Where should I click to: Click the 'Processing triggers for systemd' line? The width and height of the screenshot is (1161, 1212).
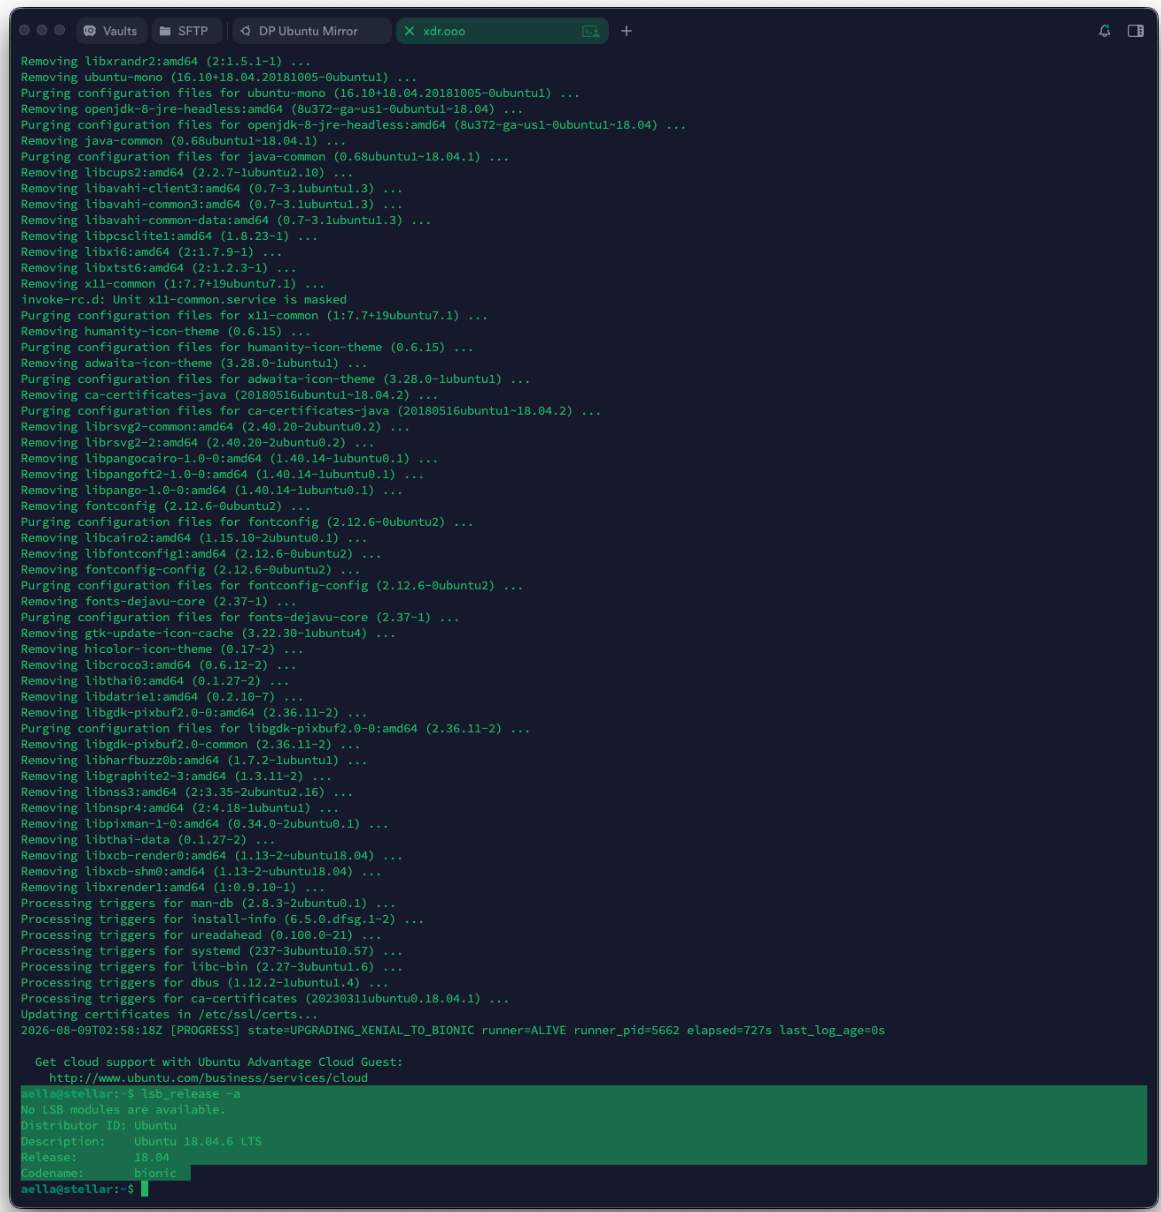(212, 951)
